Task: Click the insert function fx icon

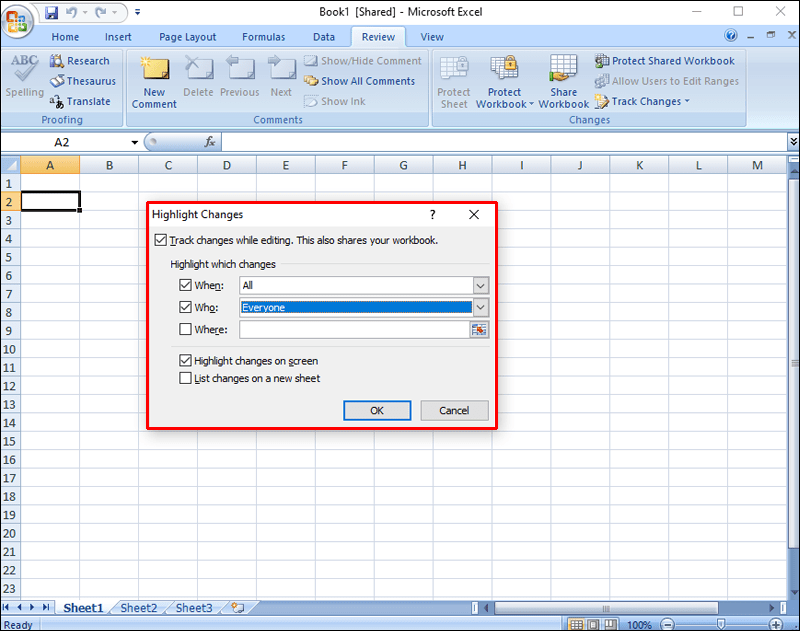Action: (210, 142)
